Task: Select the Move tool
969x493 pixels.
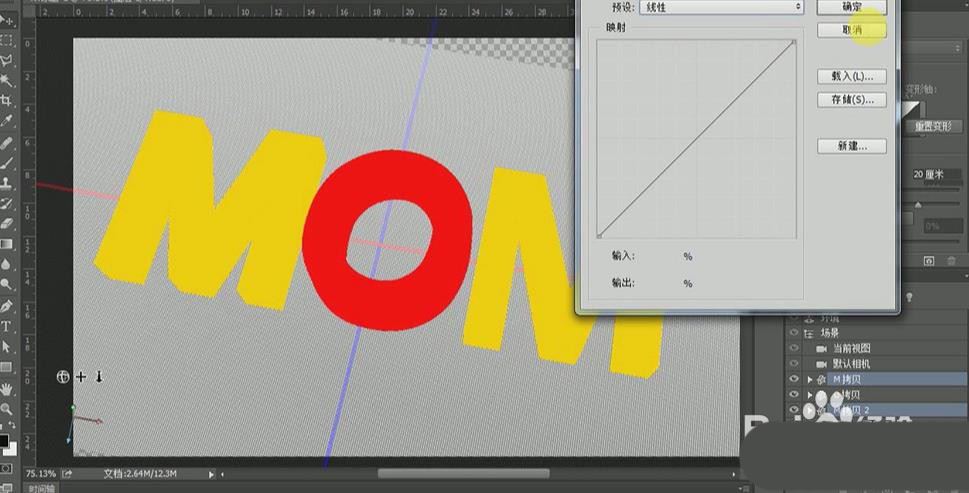Action: 7,20
